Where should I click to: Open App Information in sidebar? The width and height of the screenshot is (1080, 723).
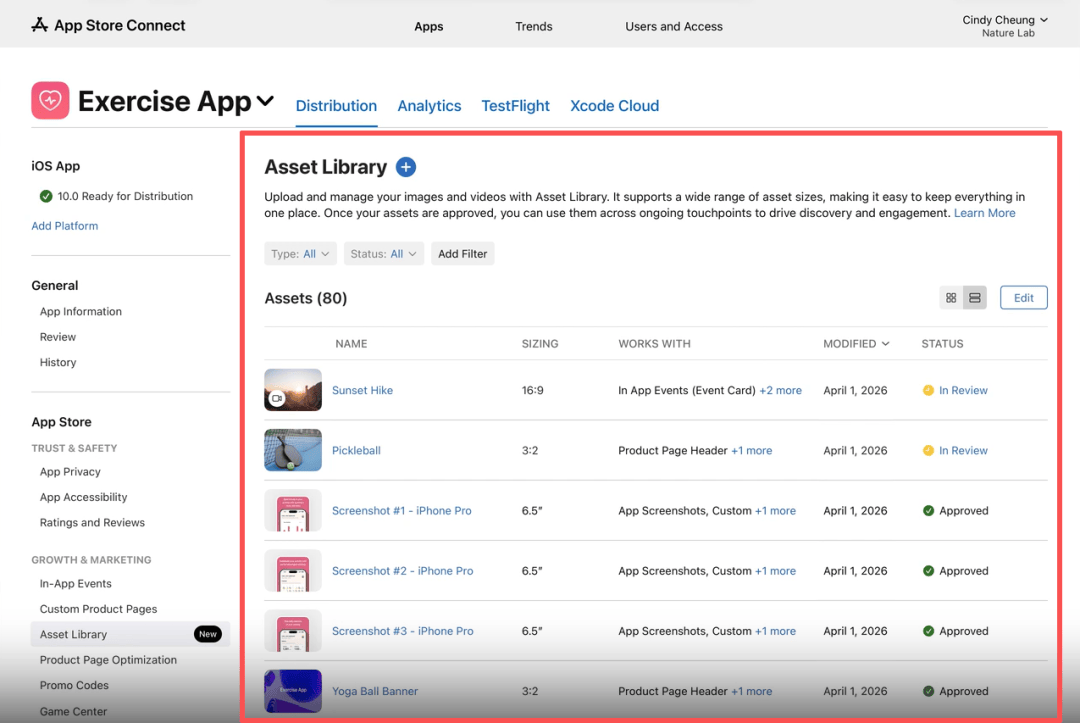click(81, 312)
